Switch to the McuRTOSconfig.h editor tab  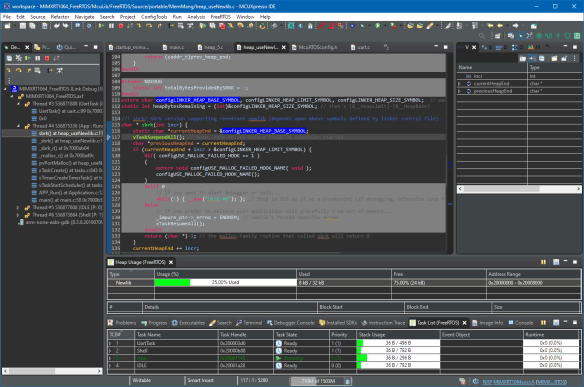click(315, 47)
